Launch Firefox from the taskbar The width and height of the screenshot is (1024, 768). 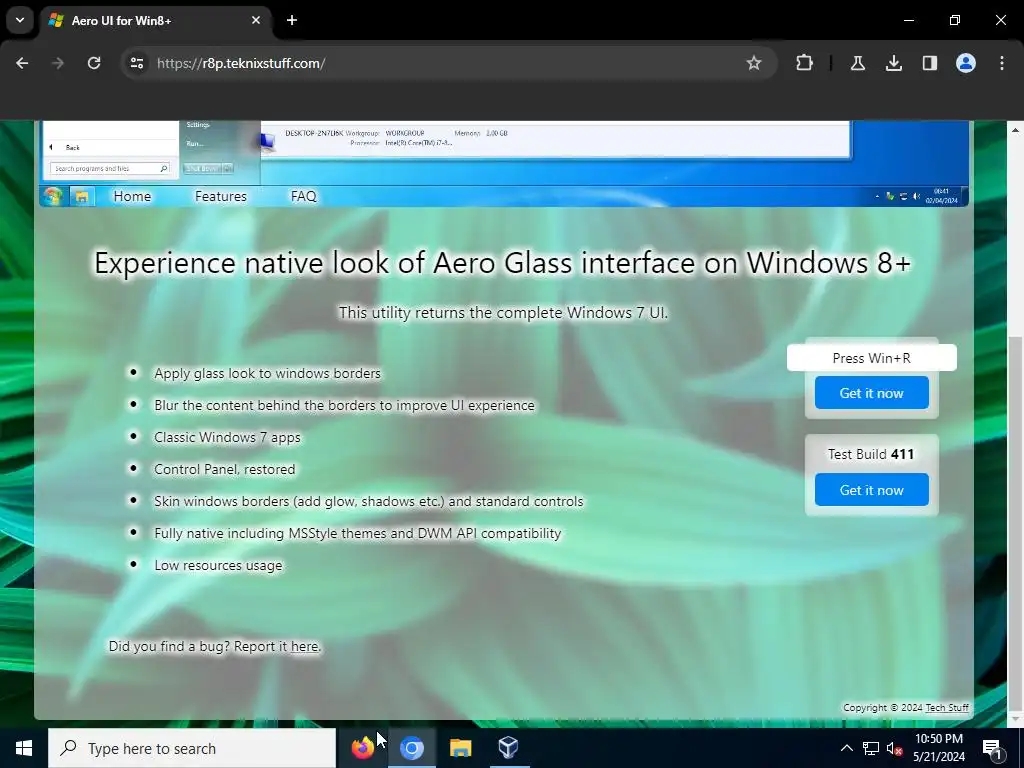(x=362, y=748)
